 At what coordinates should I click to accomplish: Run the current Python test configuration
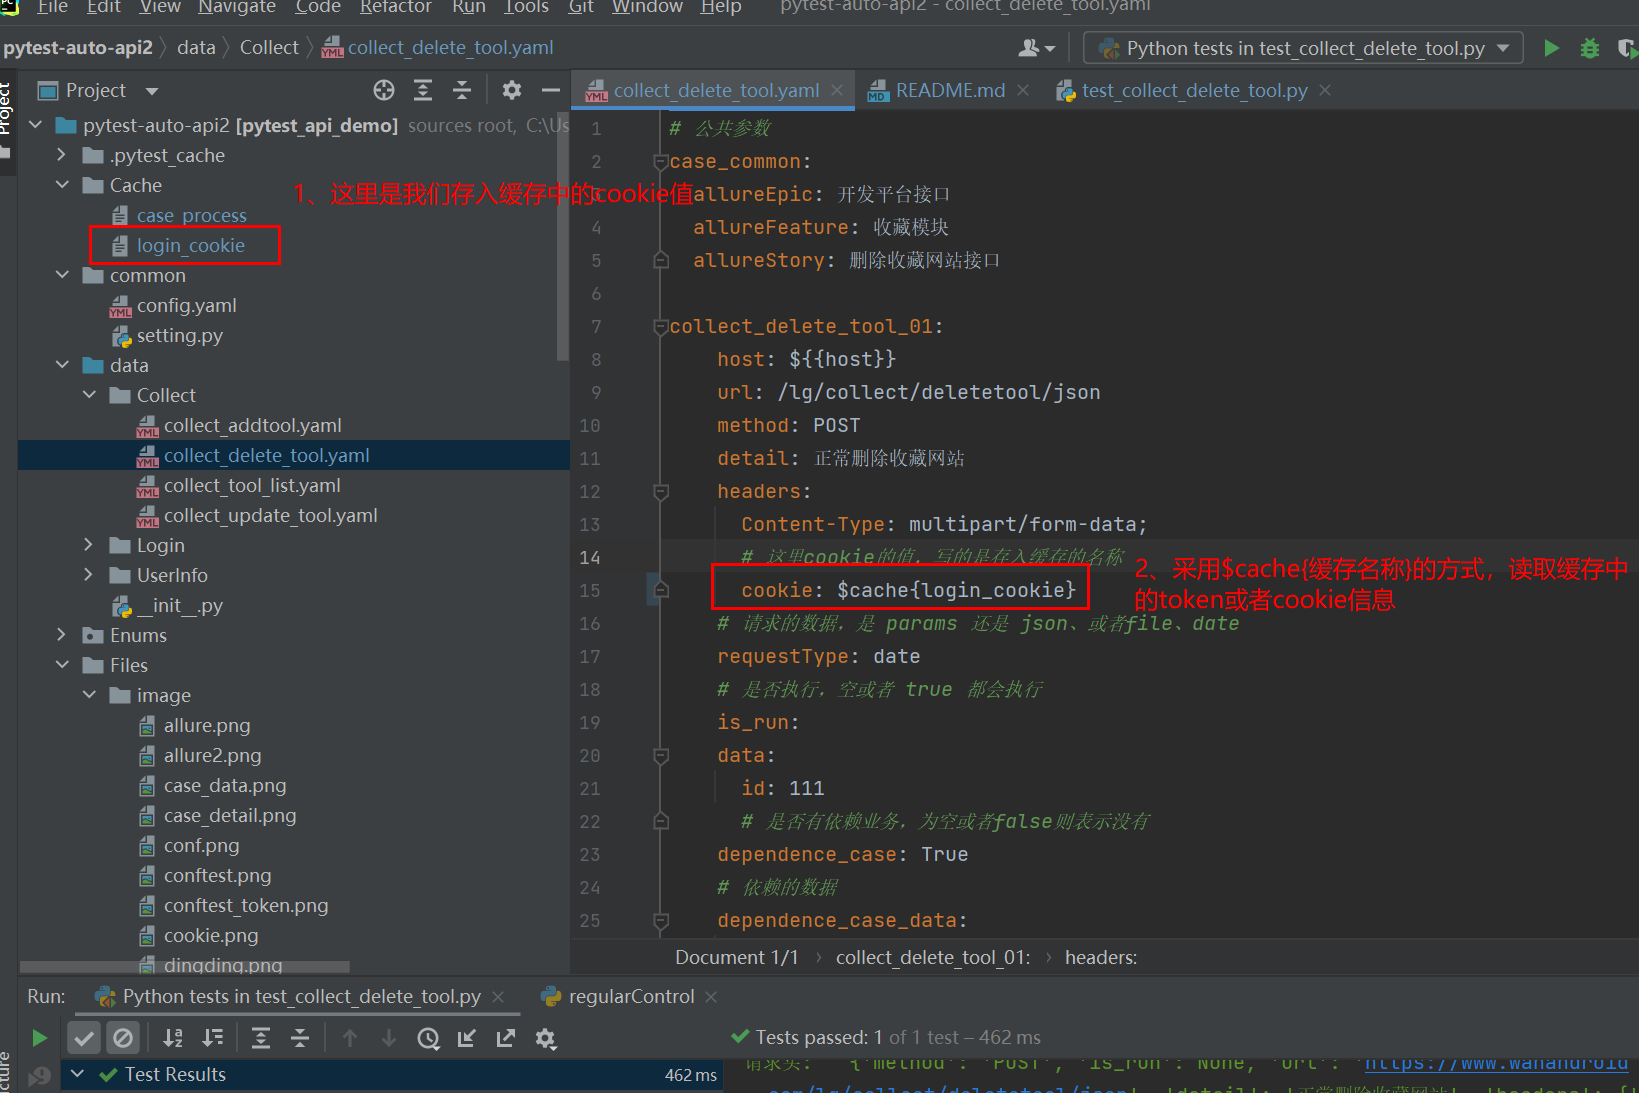click(x=1551, y=48)
